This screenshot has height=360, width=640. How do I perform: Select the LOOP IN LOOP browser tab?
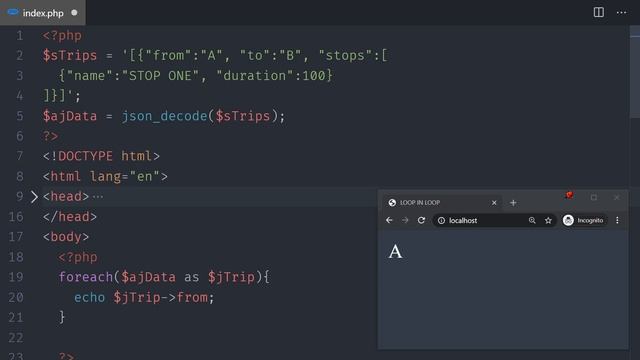click(442, 202)
